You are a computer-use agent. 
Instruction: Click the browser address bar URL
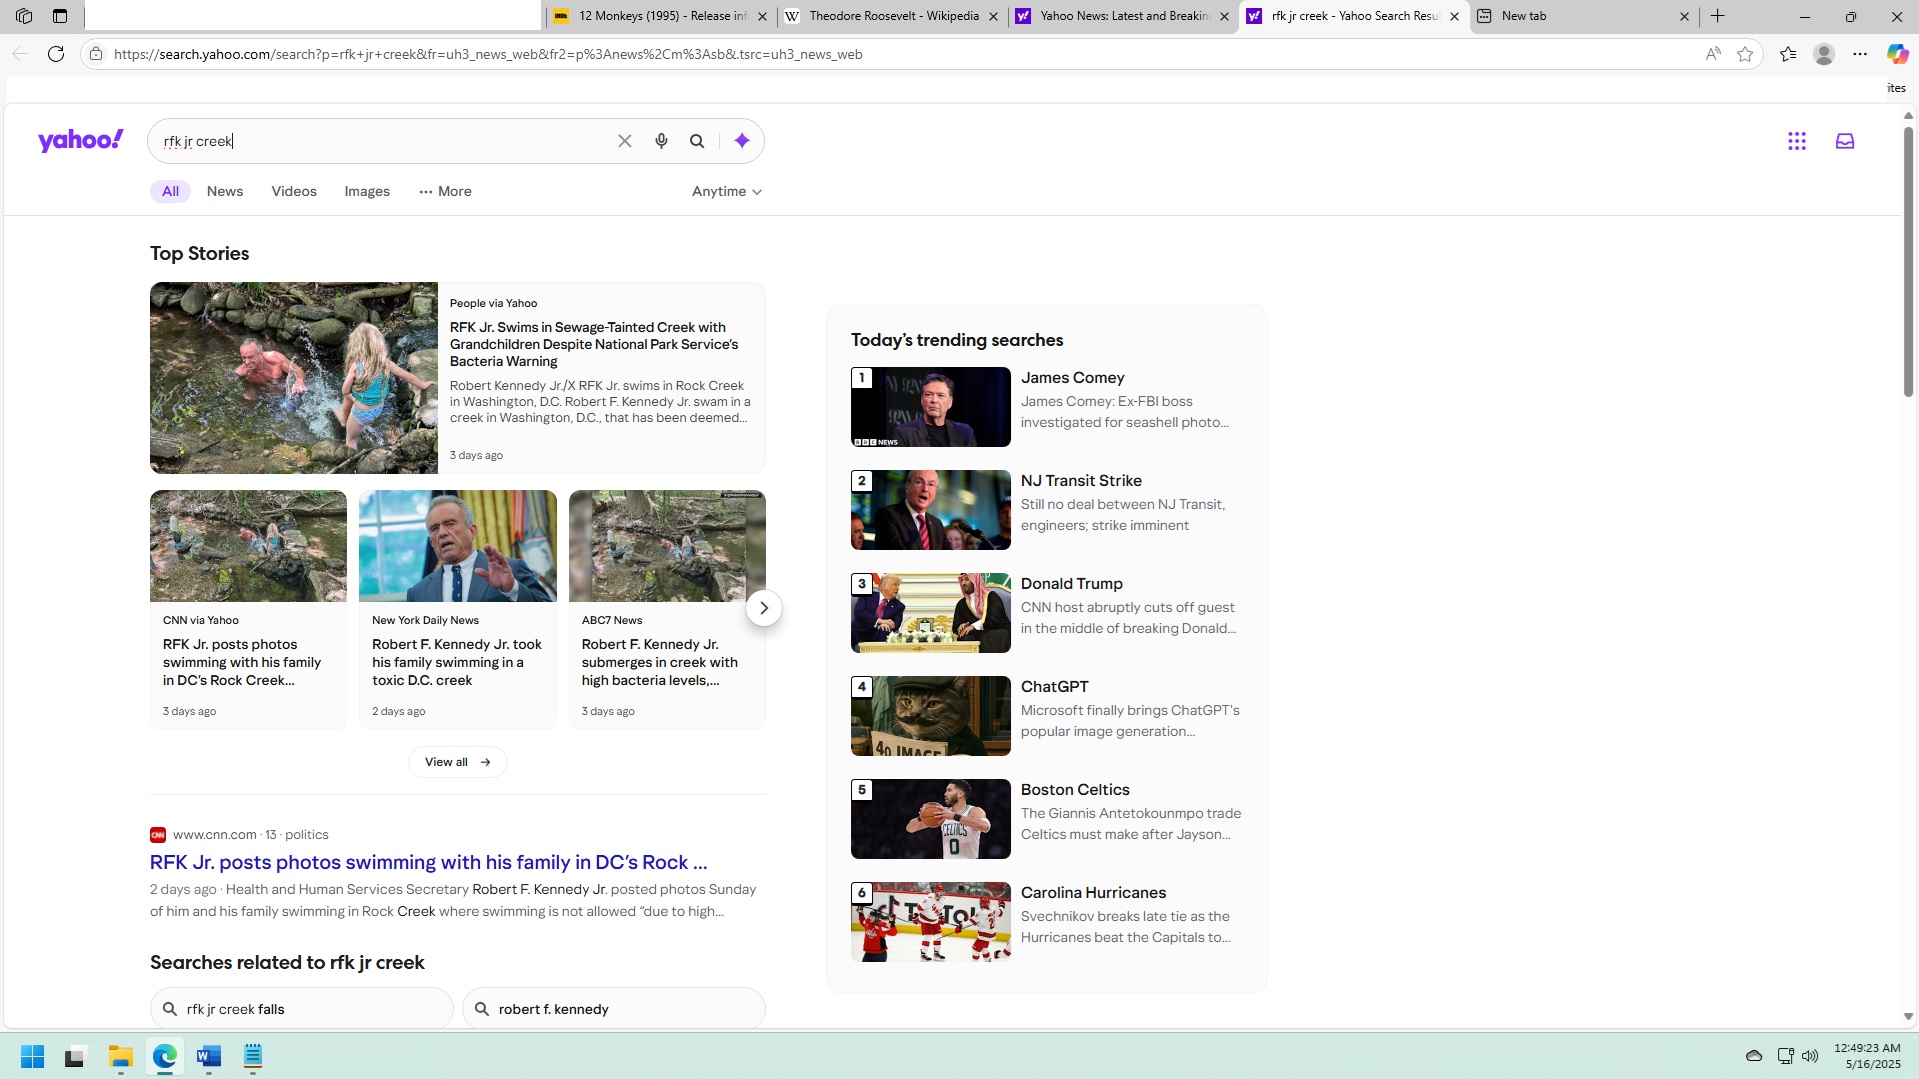[488, 54]
